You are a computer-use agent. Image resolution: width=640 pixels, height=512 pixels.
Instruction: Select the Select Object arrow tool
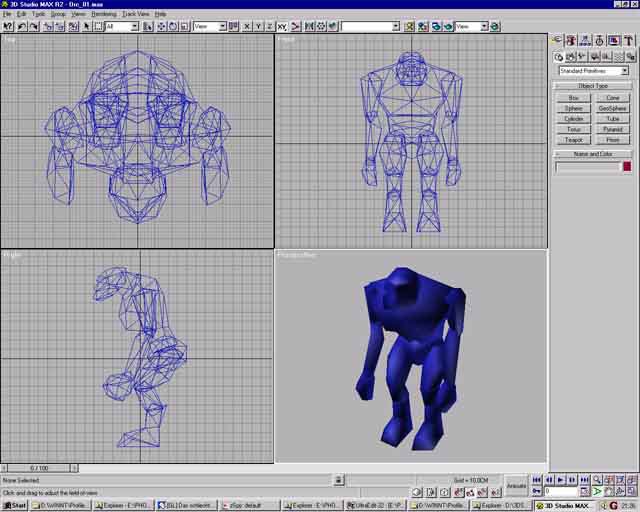85,26
